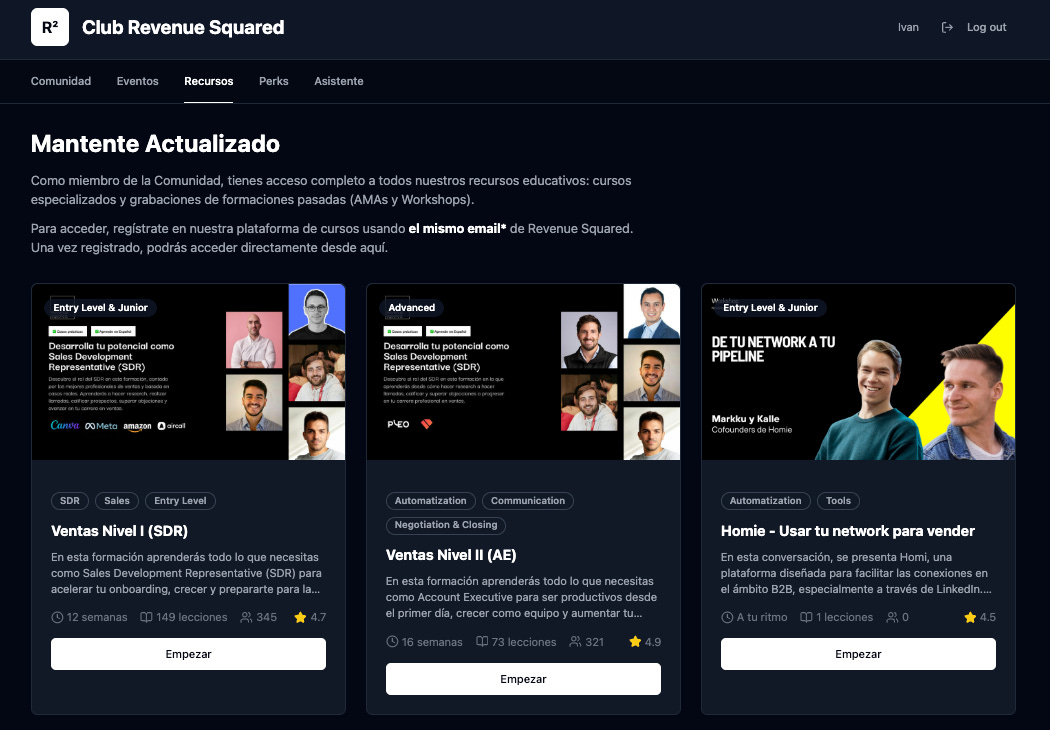This screenshot has width=1050, height=730.
Task: Click people icon beside 345
Action: pos(246,617)
